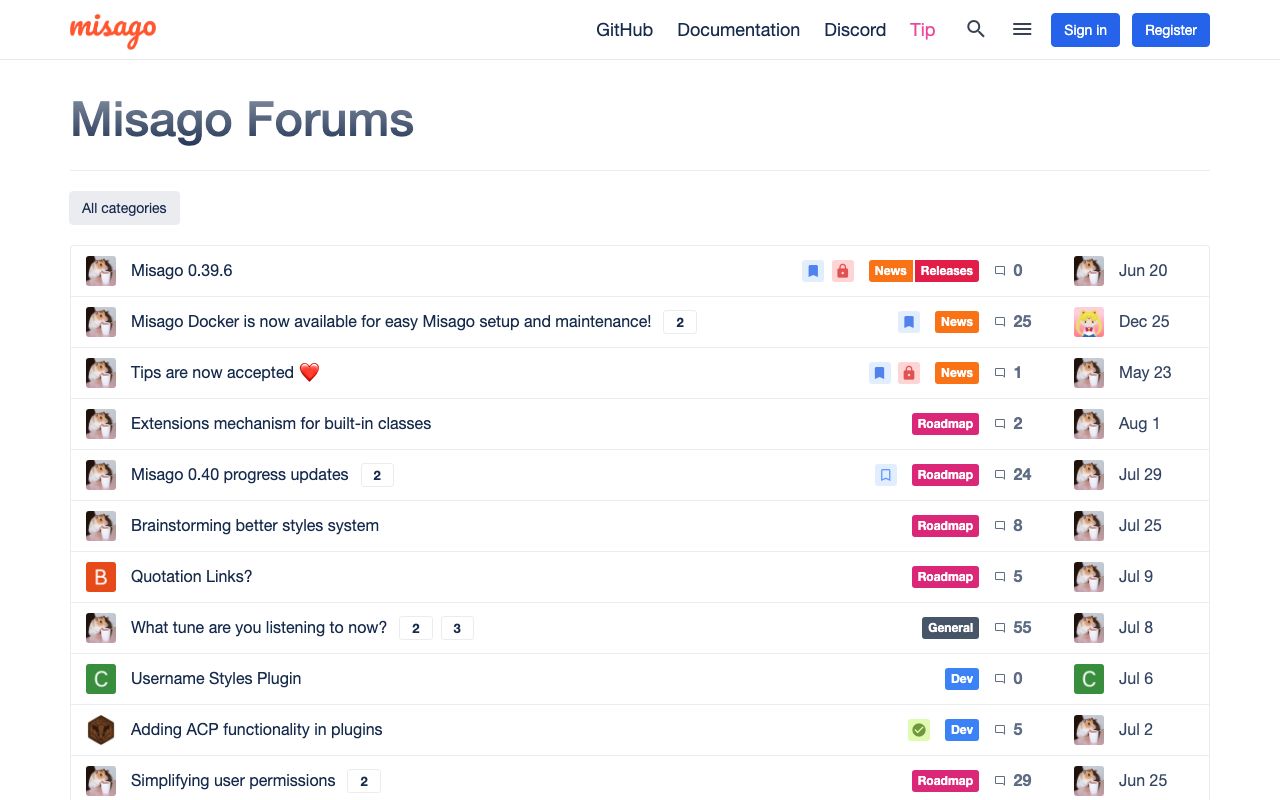Click outlined bookmark icon on Misago 0.40 progress updates
The width and height of the screenshot is (1280, 800).
tap(886, 475)
